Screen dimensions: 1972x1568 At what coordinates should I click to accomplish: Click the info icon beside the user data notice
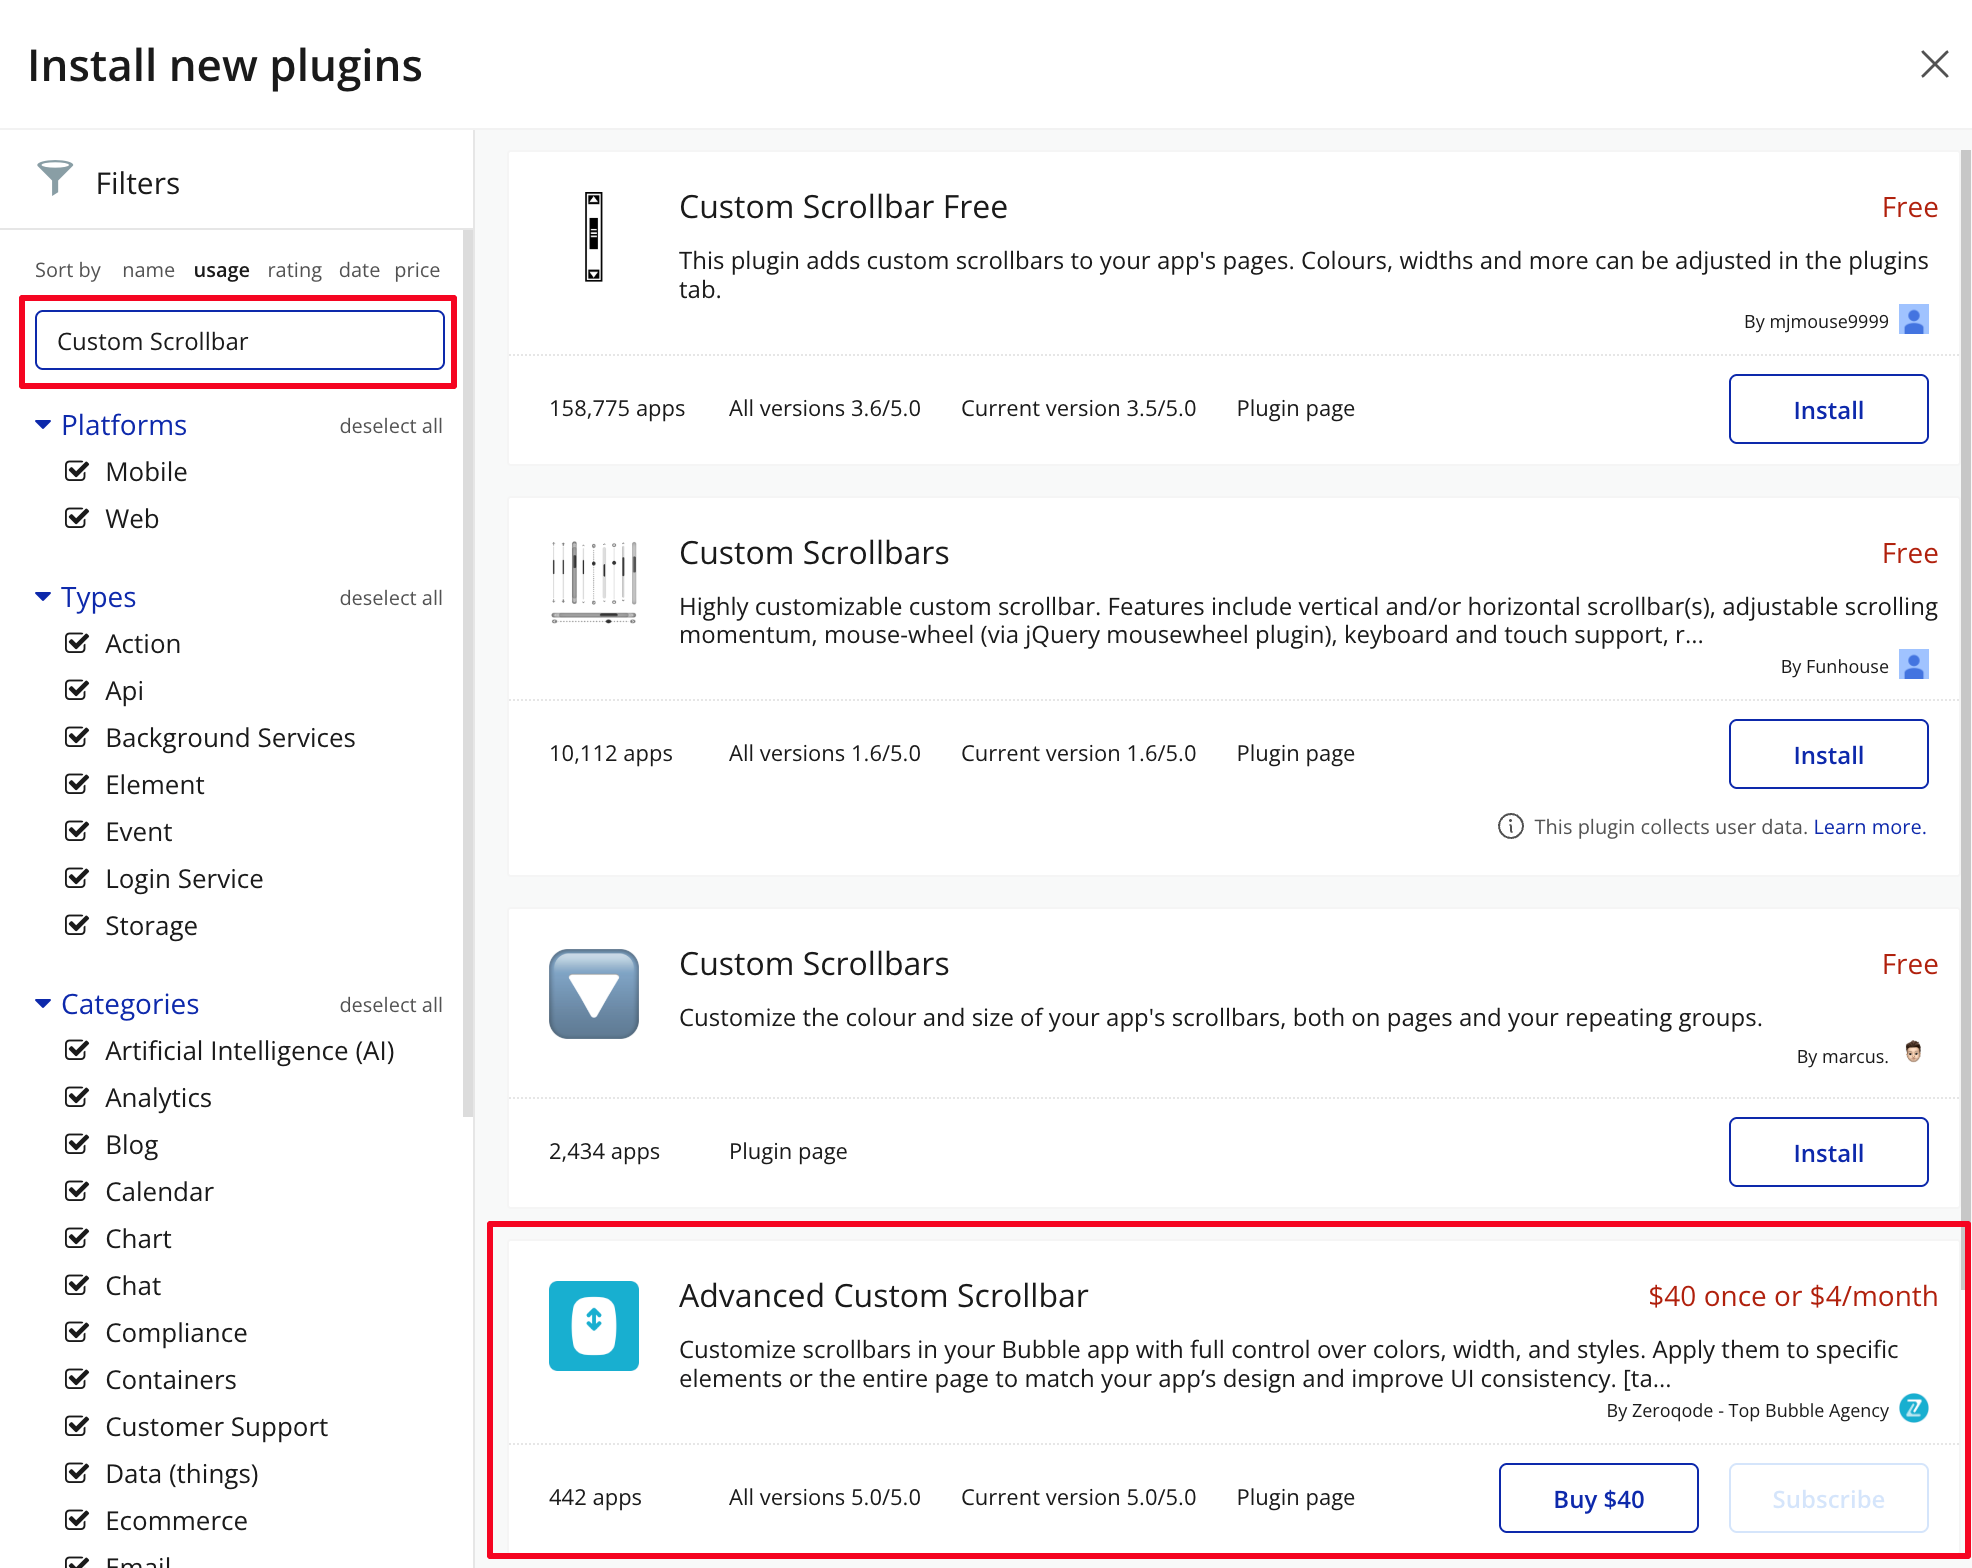pyautogui.click(x=1510, y=826)
